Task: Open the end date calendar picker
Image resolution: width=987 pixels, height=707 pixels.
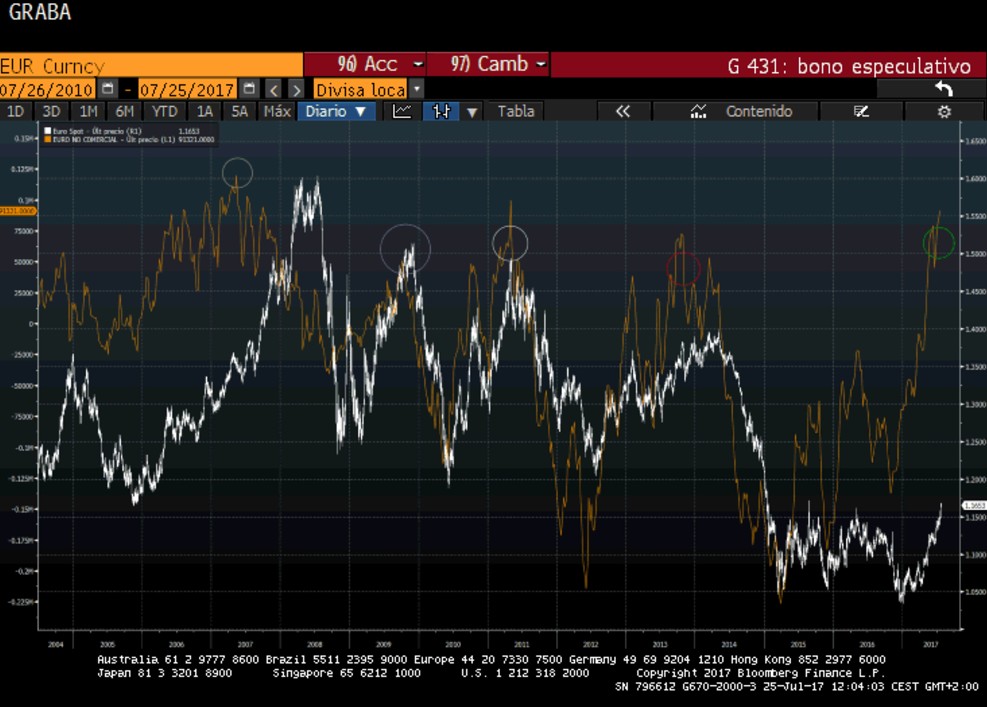Action: (x=250, y=89)
